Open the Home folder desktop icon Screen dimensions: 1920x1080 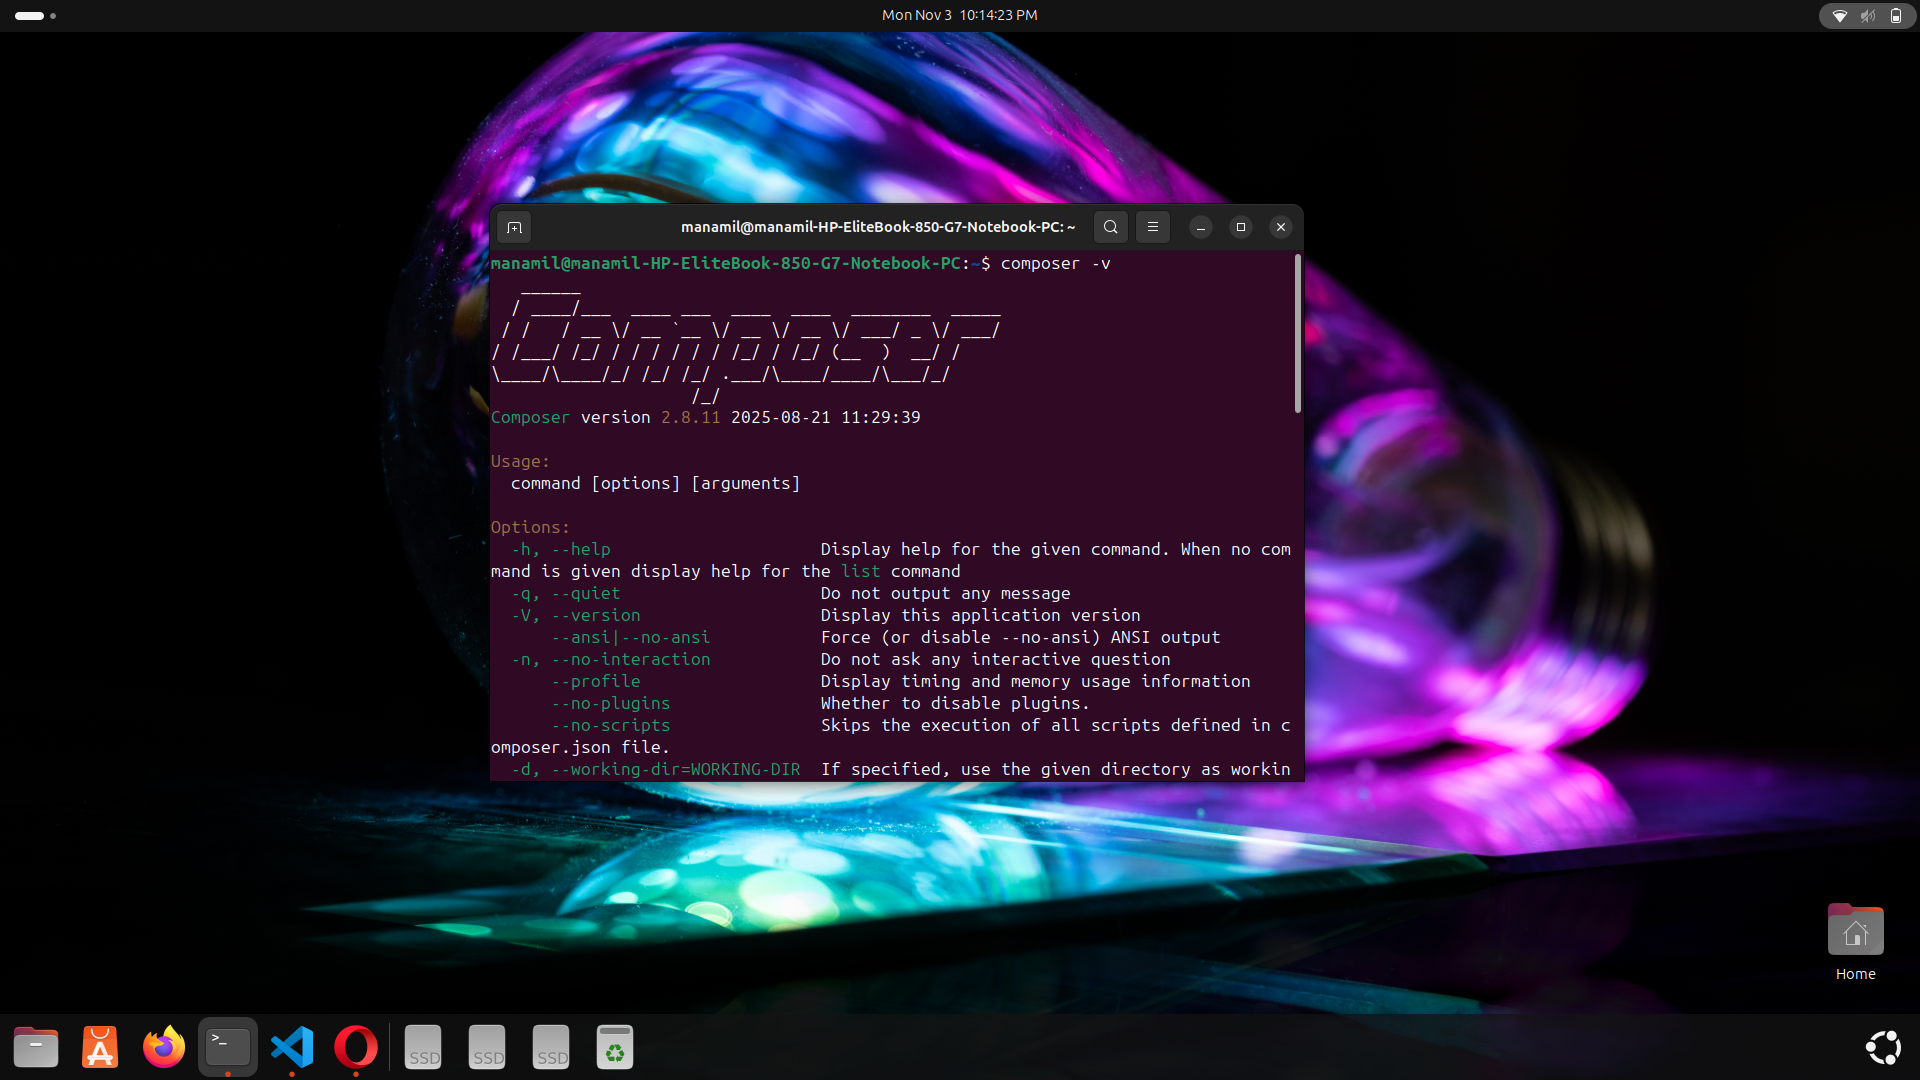pyautogui.click(x=1855, y=931)
